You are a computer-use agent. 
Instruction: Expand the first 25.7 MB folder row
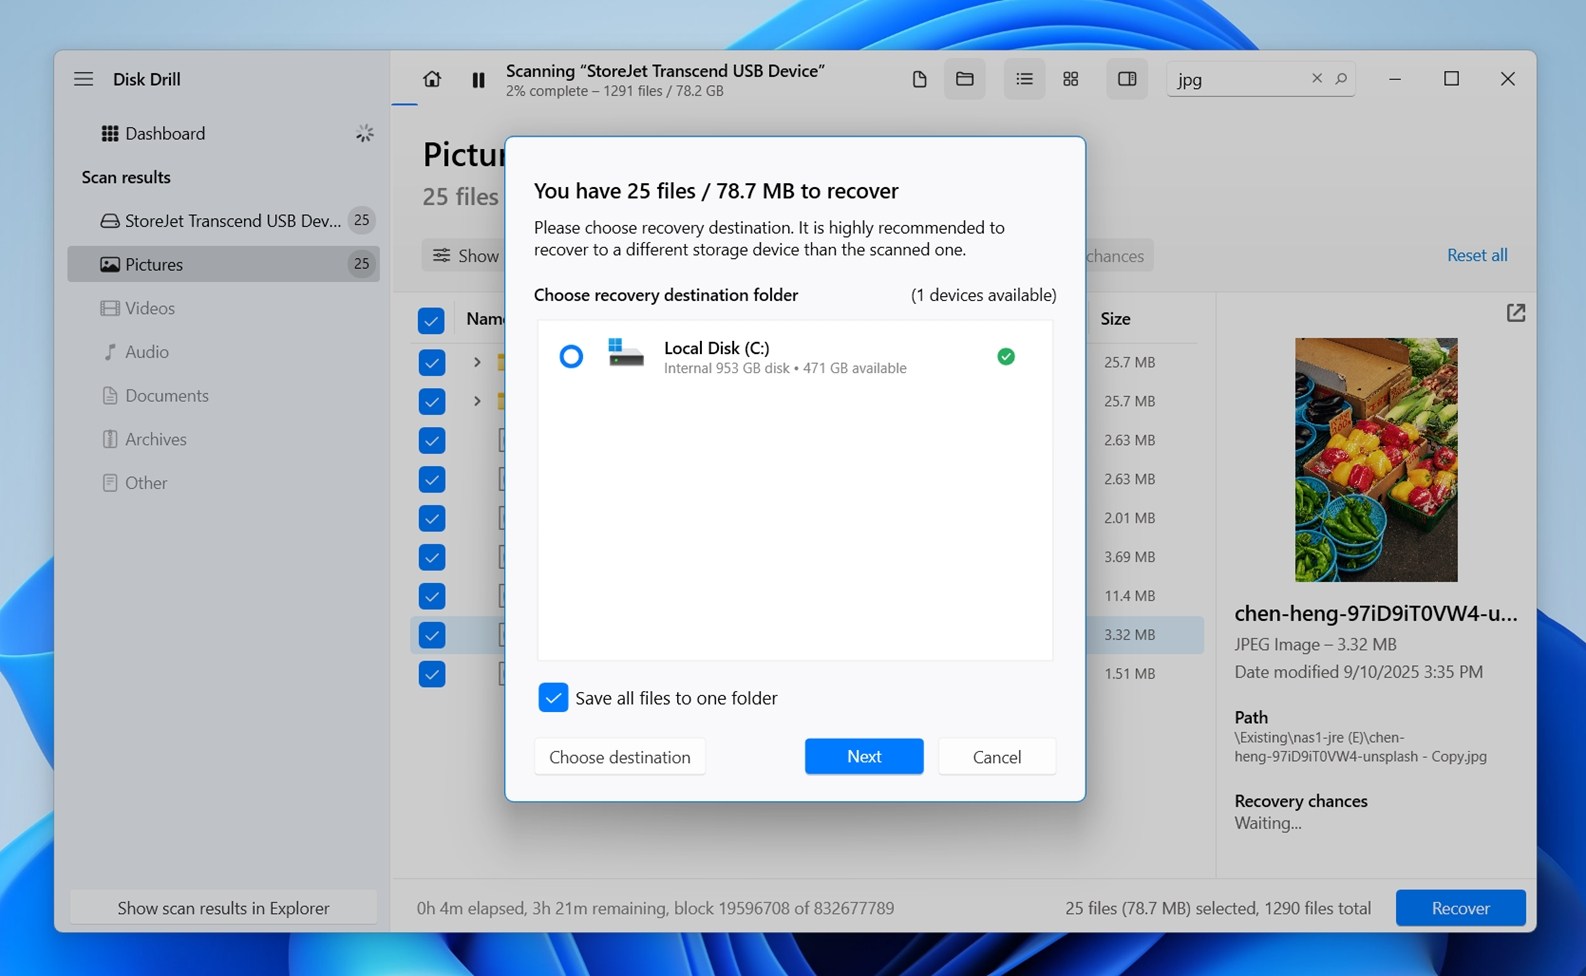click(x=477, y=362)
